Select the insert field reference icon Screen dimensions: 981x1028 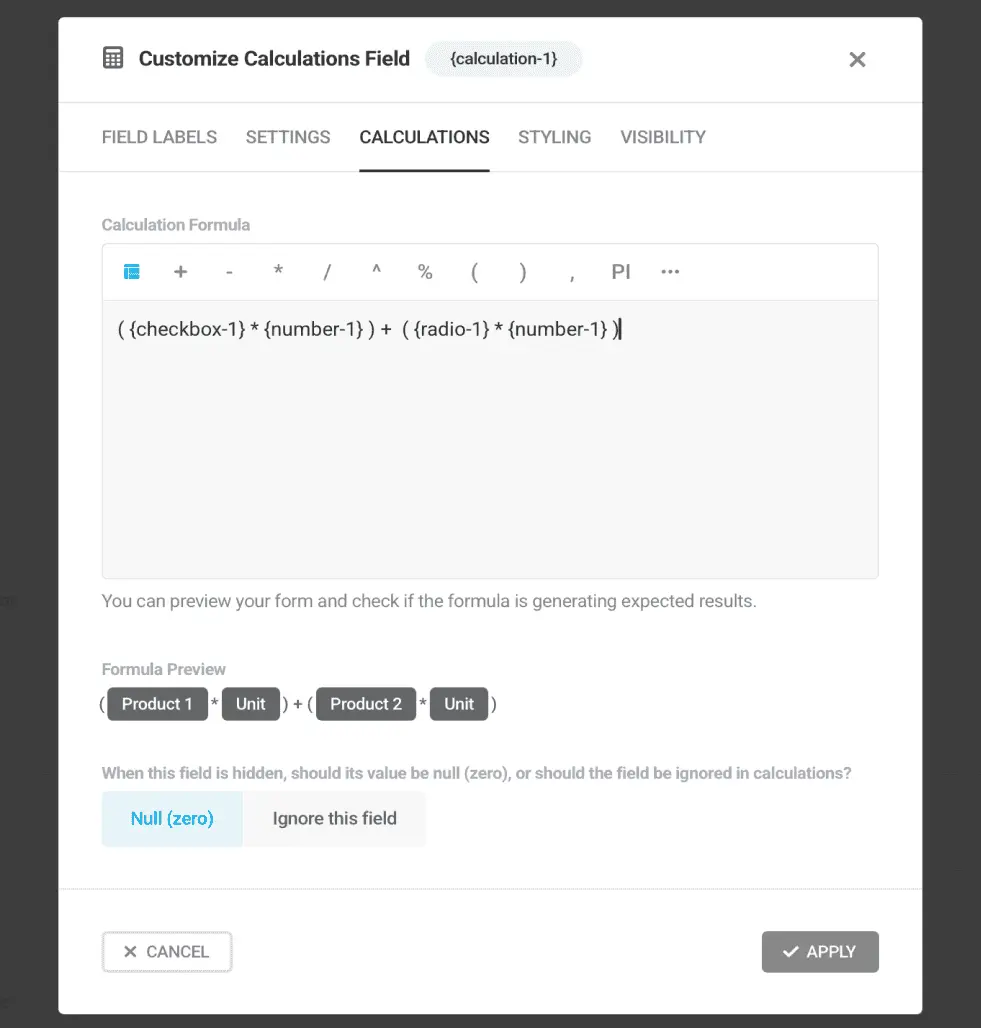tap(131, 271)
